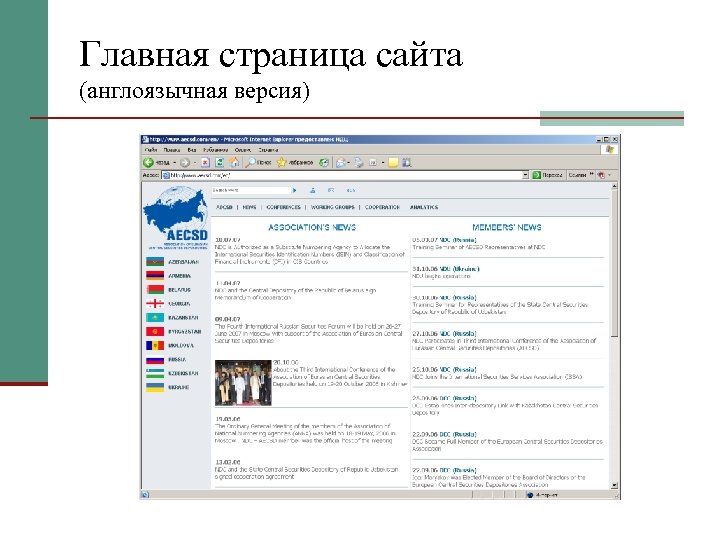
Task: Click the KYRGYZSTAN country link
Action: (x=185, y=332)
